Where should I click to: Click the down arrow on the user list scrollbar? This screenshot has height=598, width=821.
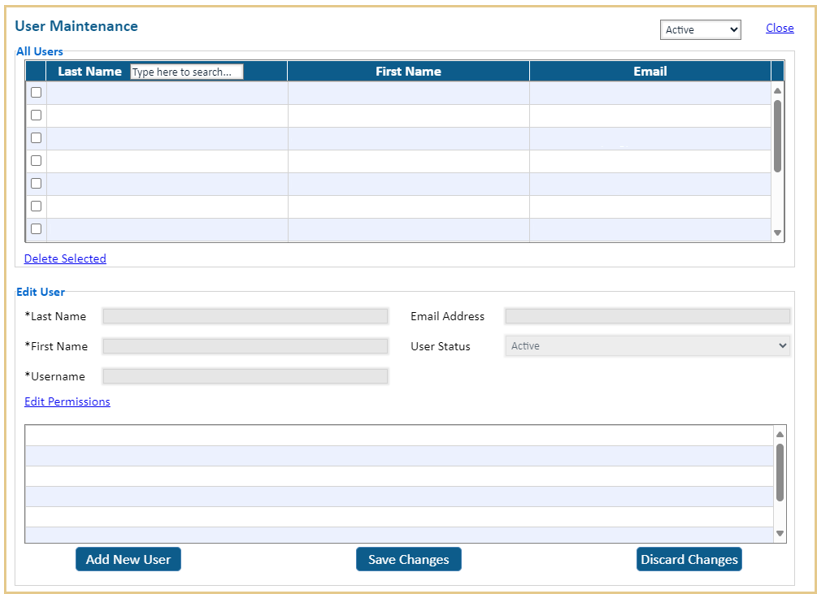[x=777, y=231]
